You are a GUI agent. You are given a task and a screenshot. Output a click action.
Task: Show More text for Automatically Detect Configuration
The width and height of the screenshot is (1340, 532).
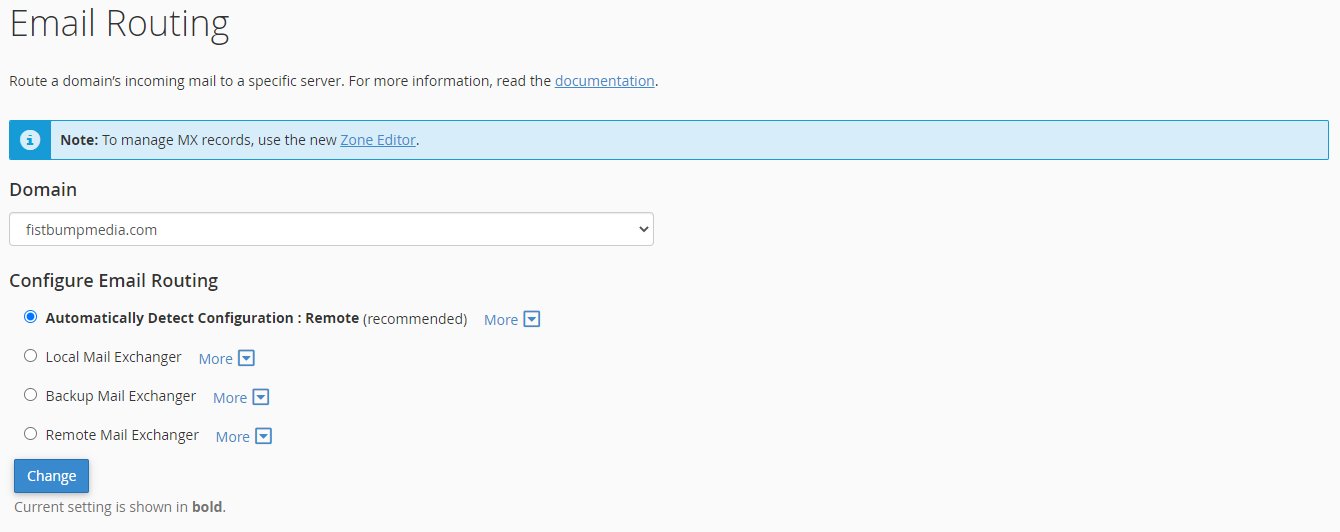click(501, 320)
